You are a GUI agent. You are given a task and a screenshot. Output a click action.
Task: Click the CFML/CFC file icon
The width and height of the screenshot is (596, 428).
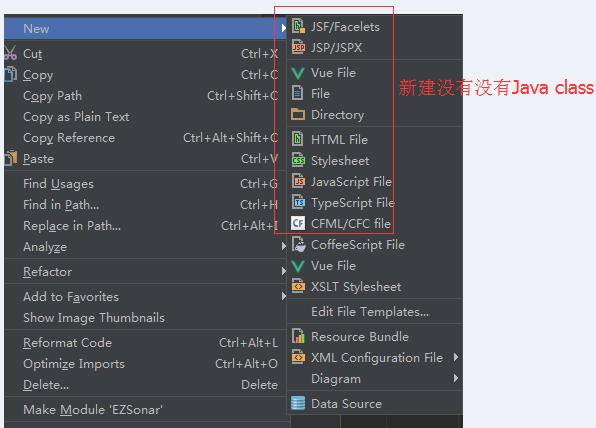[x=298, y=223]
